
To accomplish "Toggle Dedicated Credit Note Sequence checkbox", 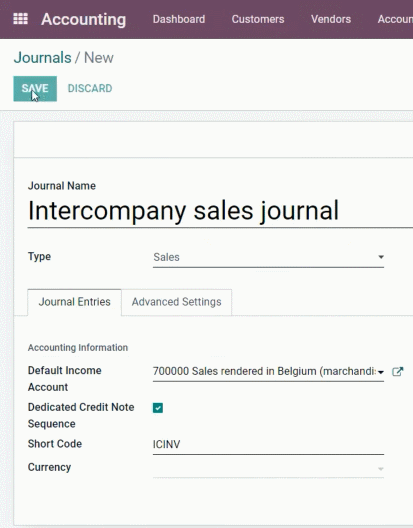I will (x=158, y=408).
